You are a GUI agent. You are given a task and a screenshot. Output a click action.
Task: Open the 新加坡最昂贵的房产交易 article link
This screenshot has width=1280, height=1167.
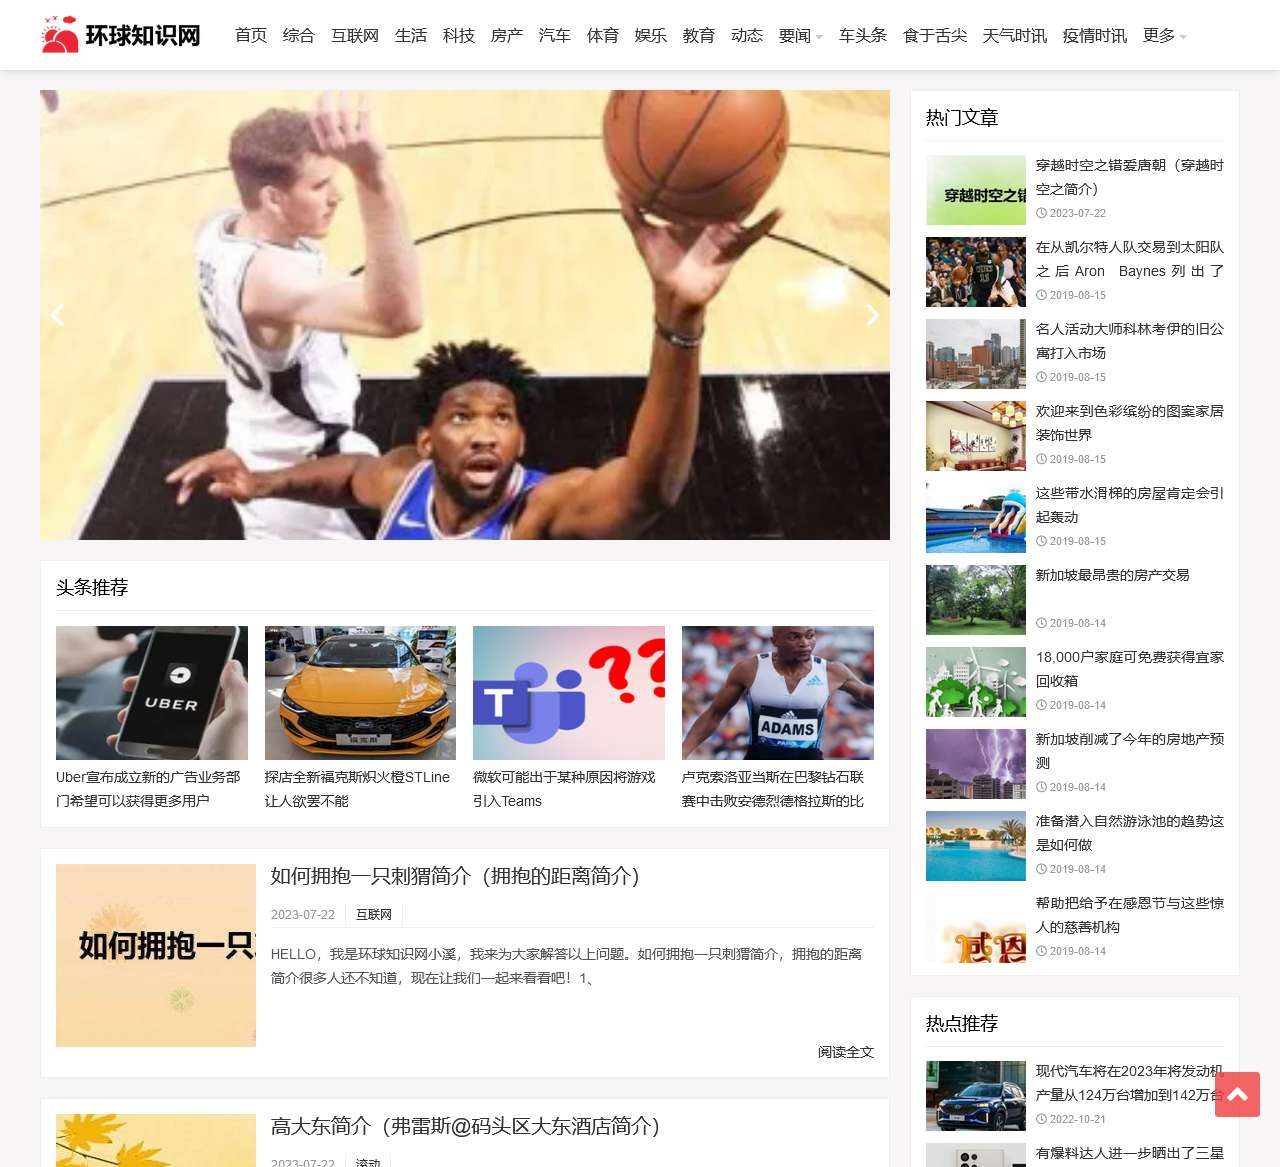[1112, 575]
